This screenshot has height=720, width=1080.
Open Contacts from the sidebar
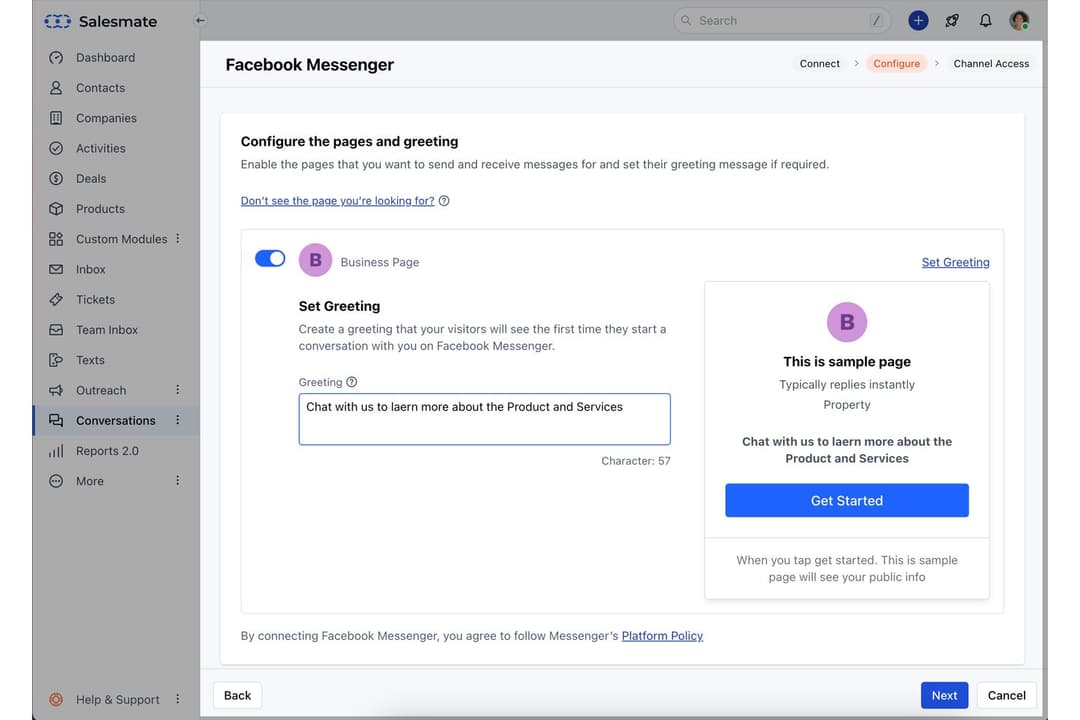[101, 88]
